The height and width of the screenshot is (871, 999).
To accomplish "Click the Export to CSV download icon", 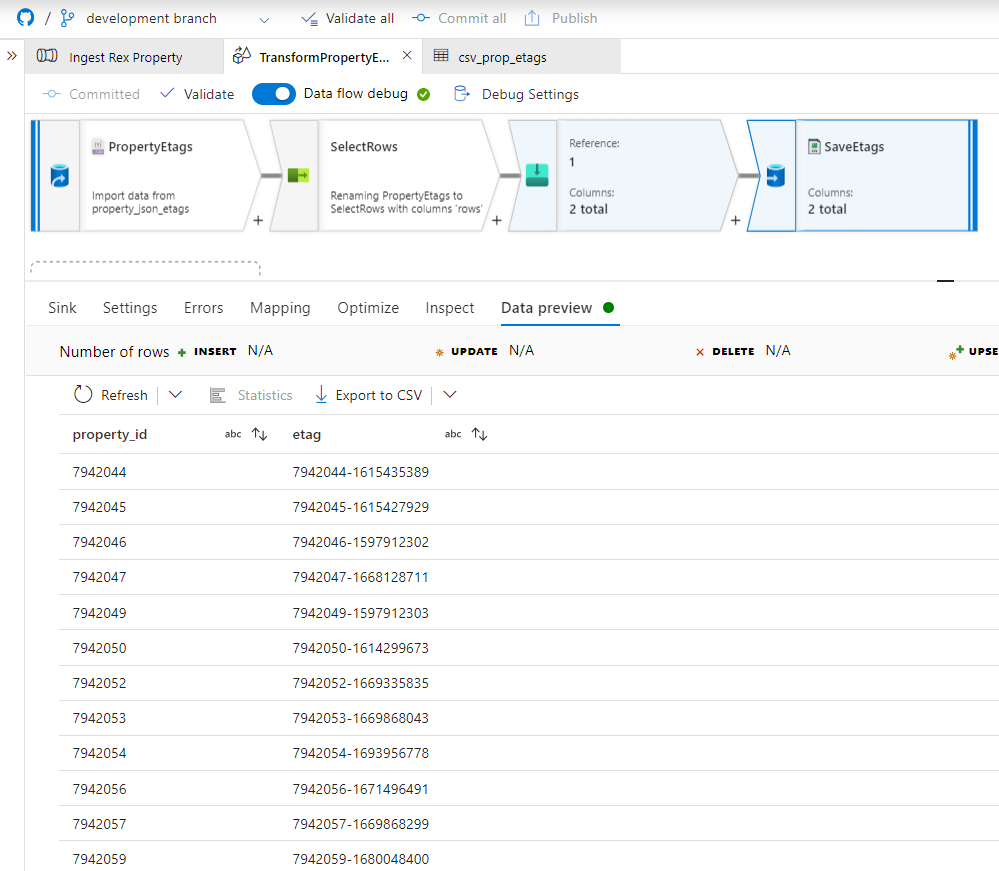I will coord(320,394).
